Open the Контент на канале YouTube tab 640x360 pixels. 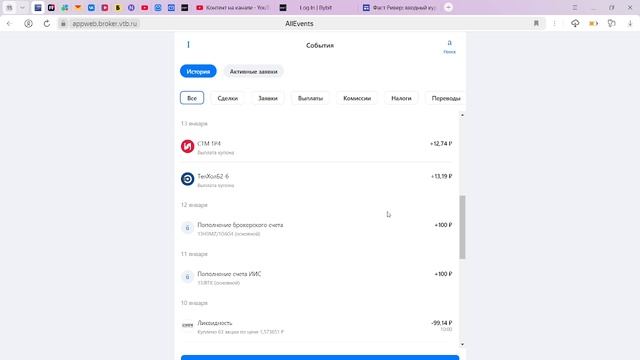[x=233, y=7]
